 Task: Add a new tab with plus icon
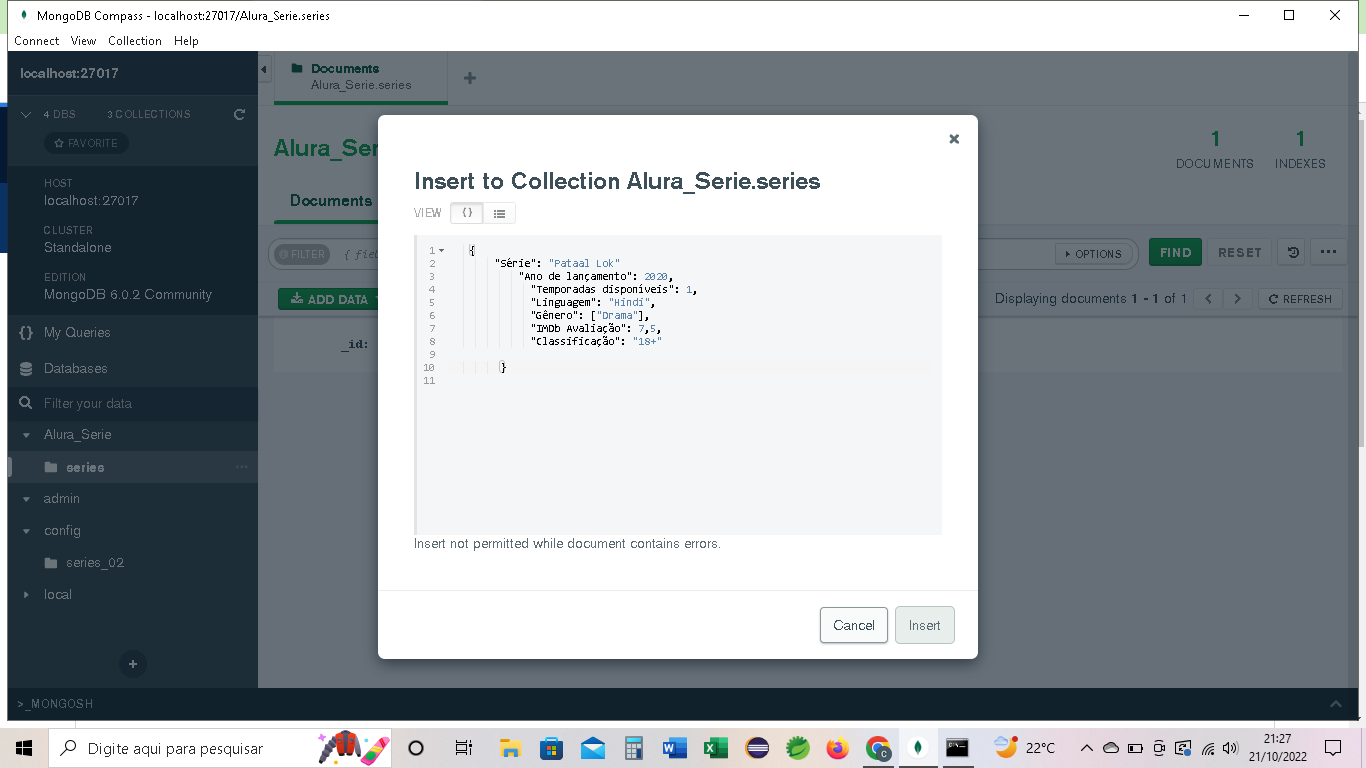point(470,78)
